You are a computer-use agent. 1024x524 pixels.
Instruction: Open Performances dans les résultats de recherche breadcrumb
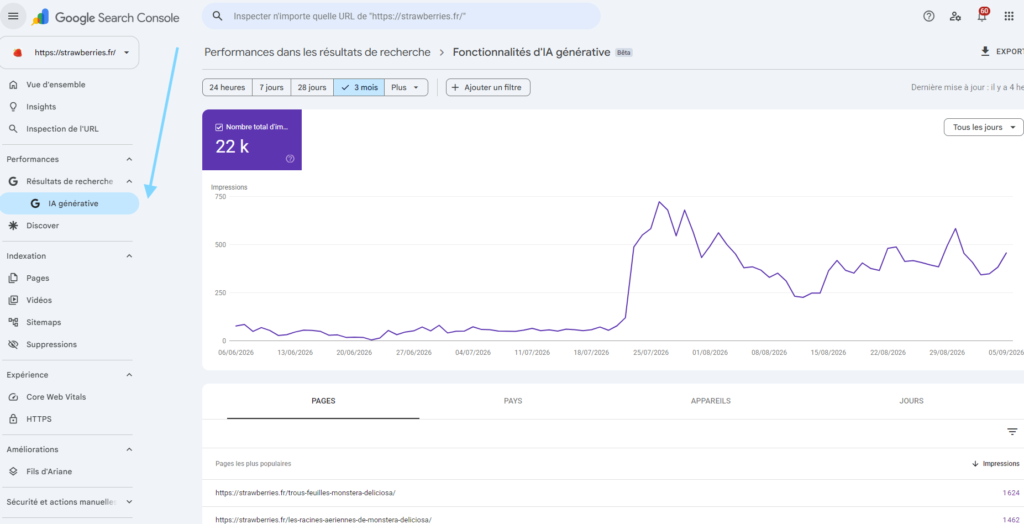[317, 52]
